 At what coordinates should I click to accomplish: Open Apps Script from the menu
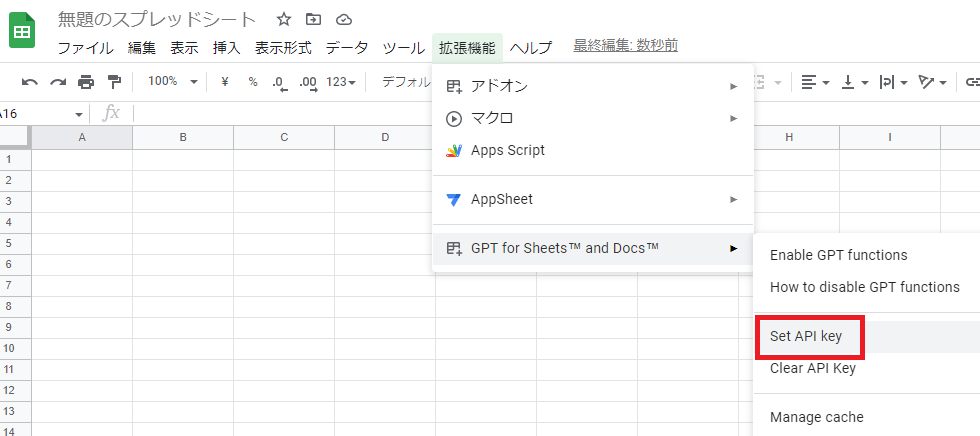[x=592, y=151]
